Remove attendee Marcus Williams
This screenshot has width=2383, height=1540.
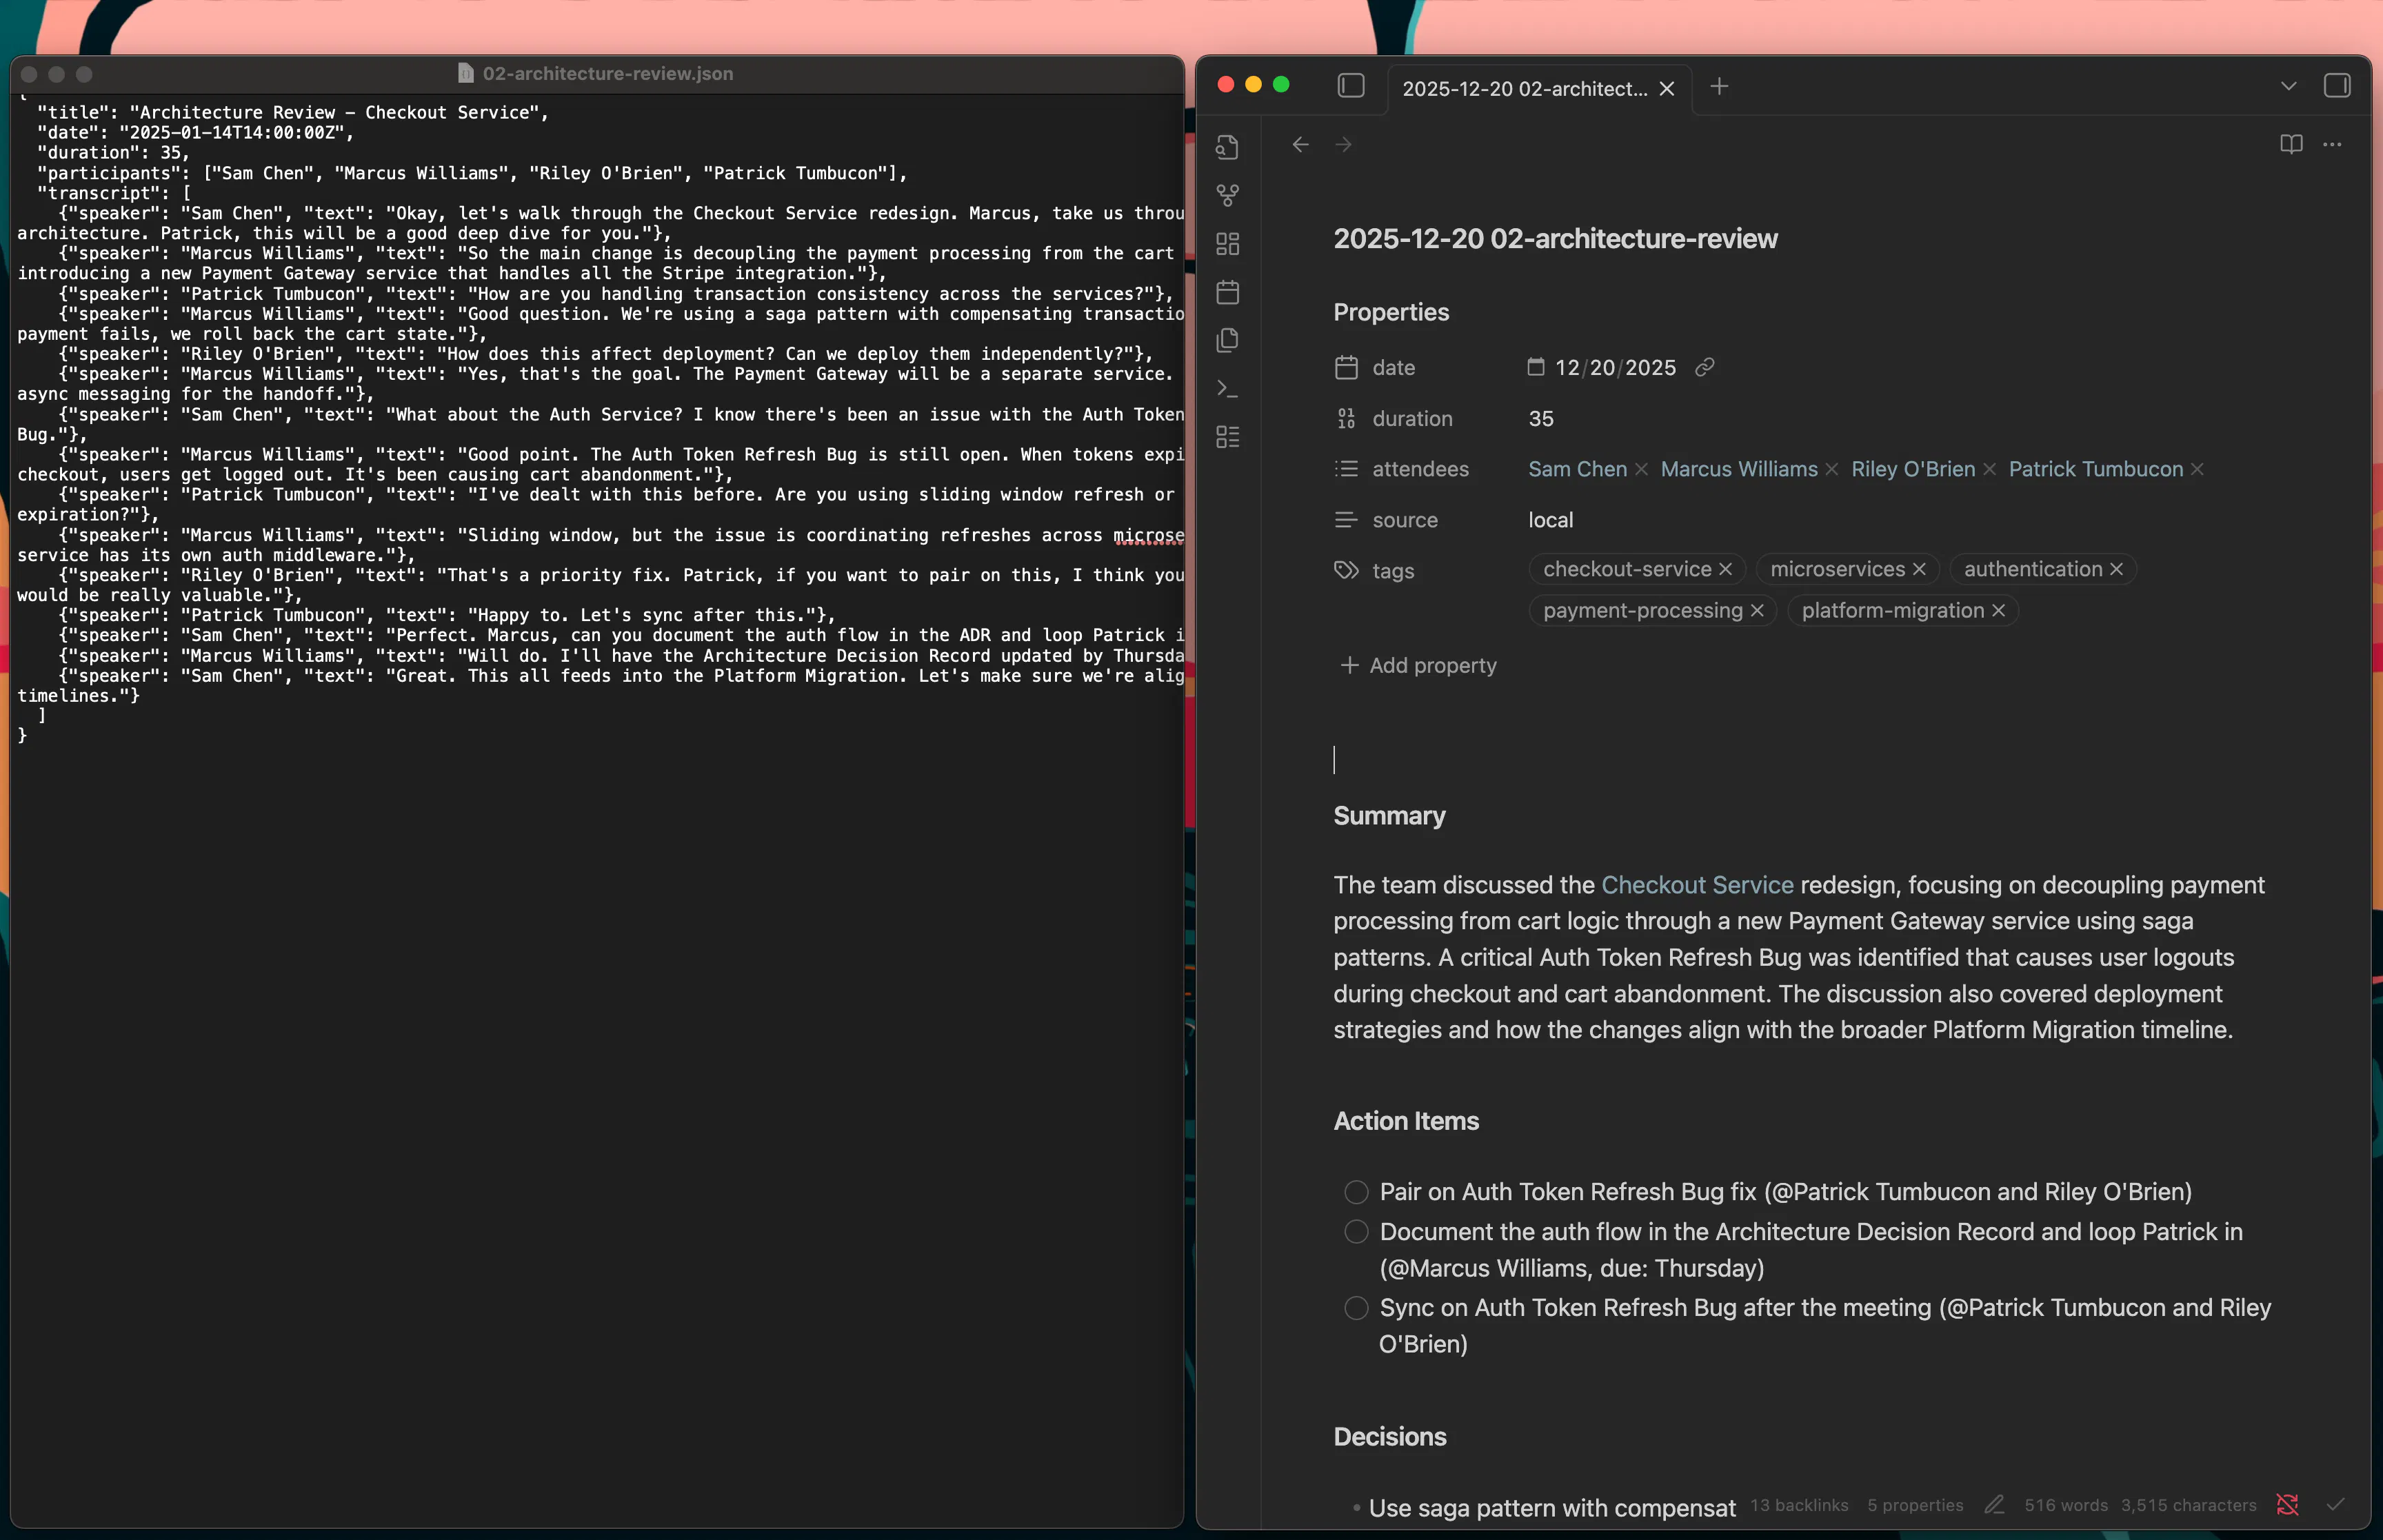click(x=1832, y=469)
